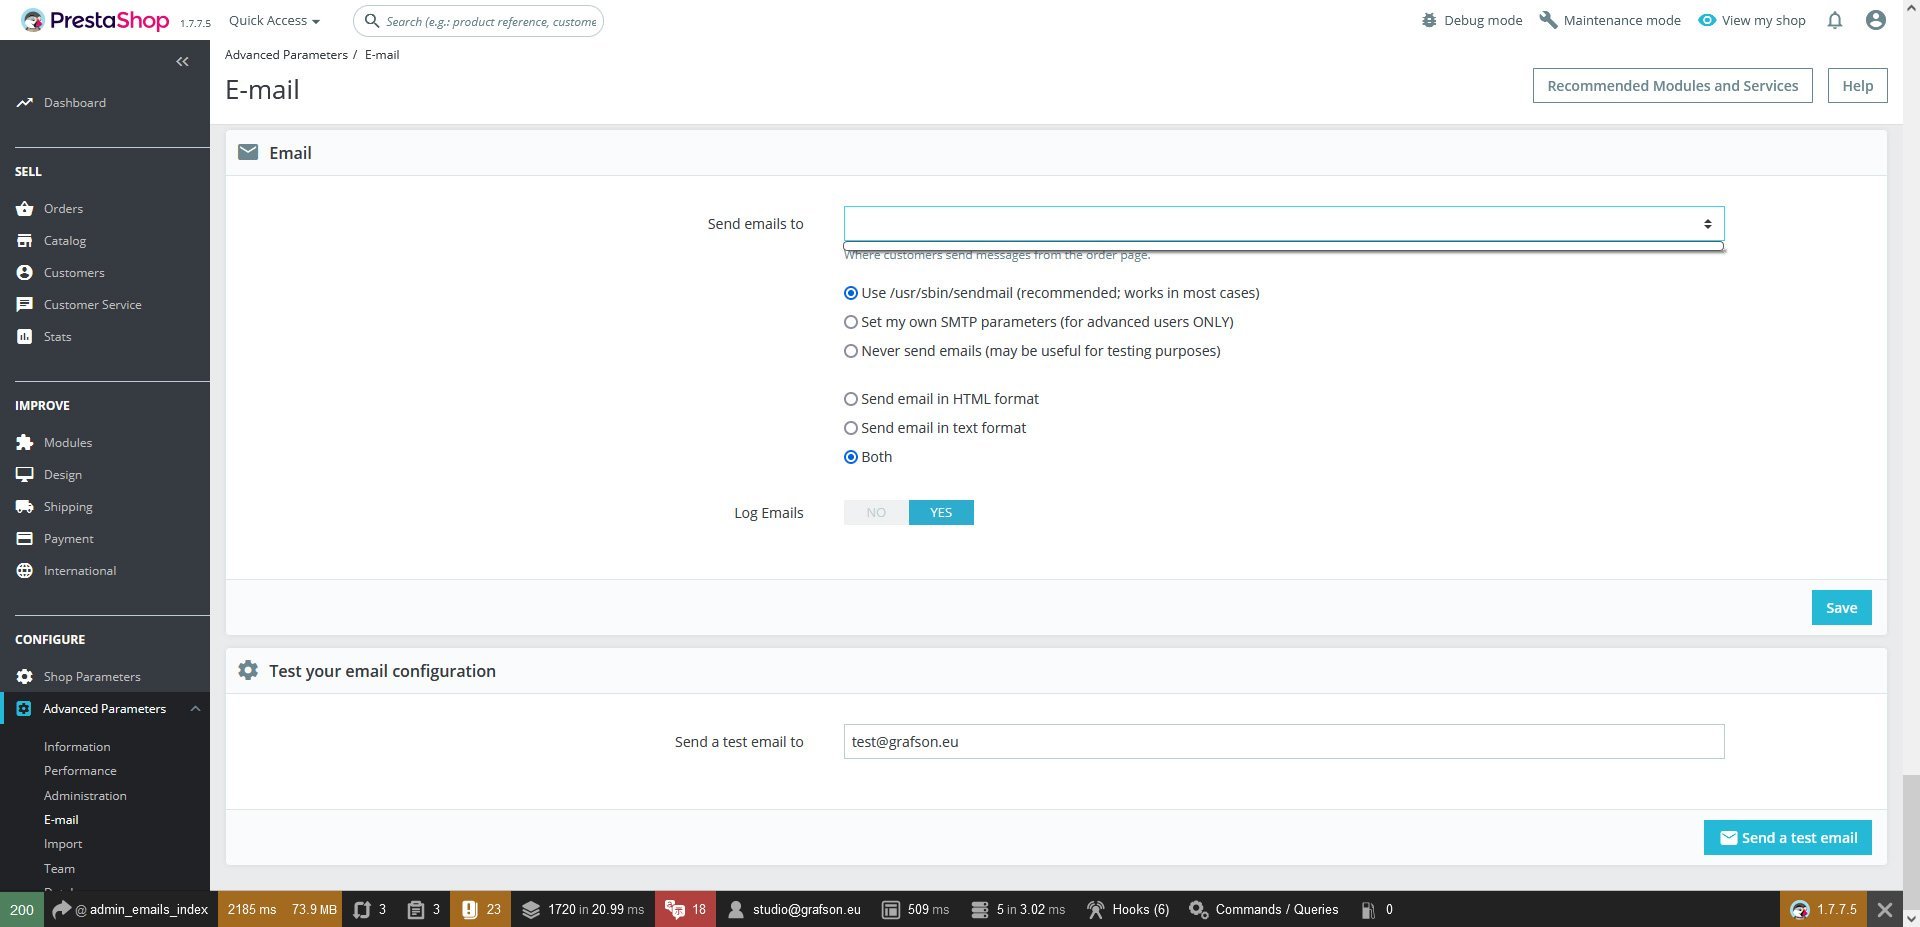This screenshot has width=1920, height=927.
Task: Click the Shop Parameters gear icon
Action: 25,677
